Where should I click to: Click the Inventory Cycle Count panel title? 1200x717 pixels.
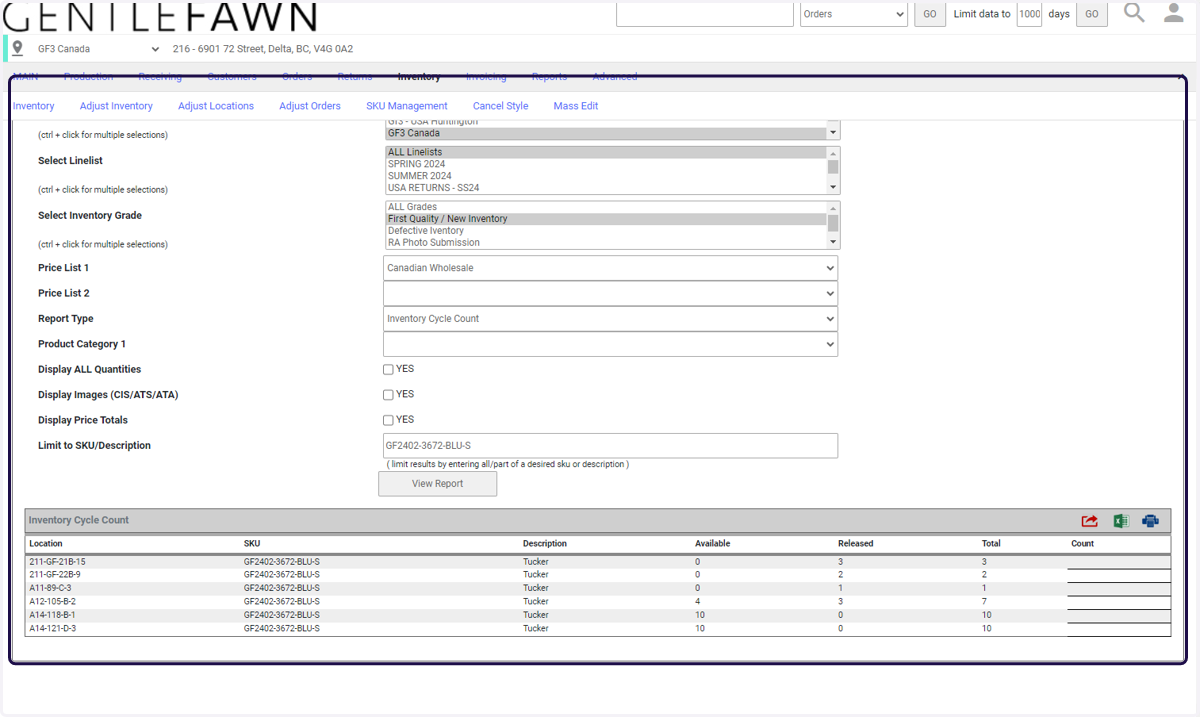tap(79, 521)
